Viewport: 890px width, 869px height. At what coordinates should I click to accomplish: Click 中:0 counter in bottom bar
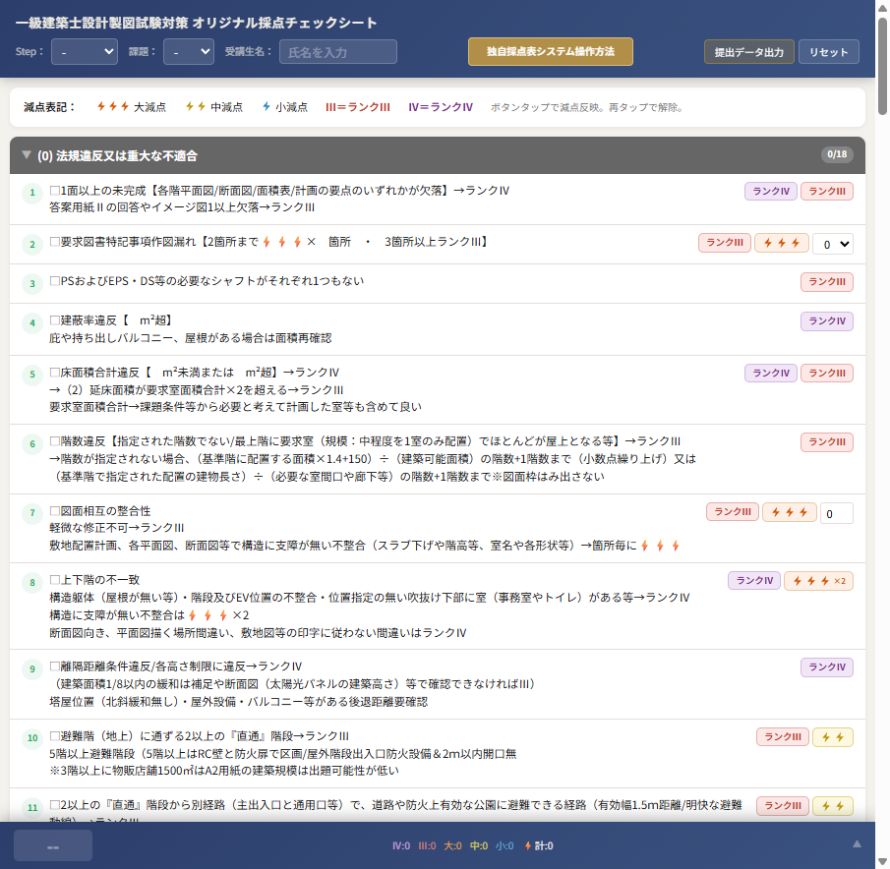pyautogui.click(x=478, y=846)
